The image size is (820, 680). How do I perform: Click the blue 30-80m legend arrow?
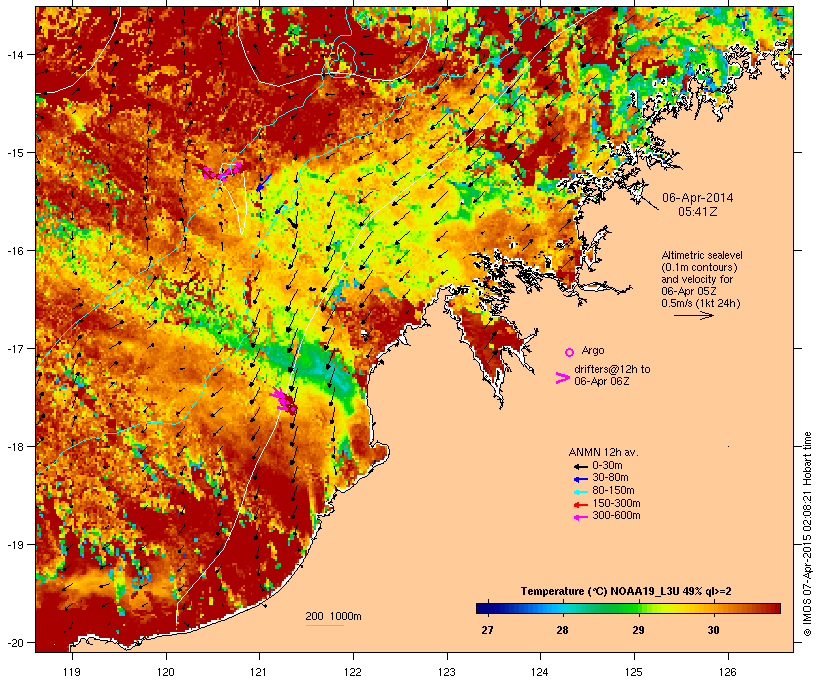pyautogui.click(x=580, y=479)
